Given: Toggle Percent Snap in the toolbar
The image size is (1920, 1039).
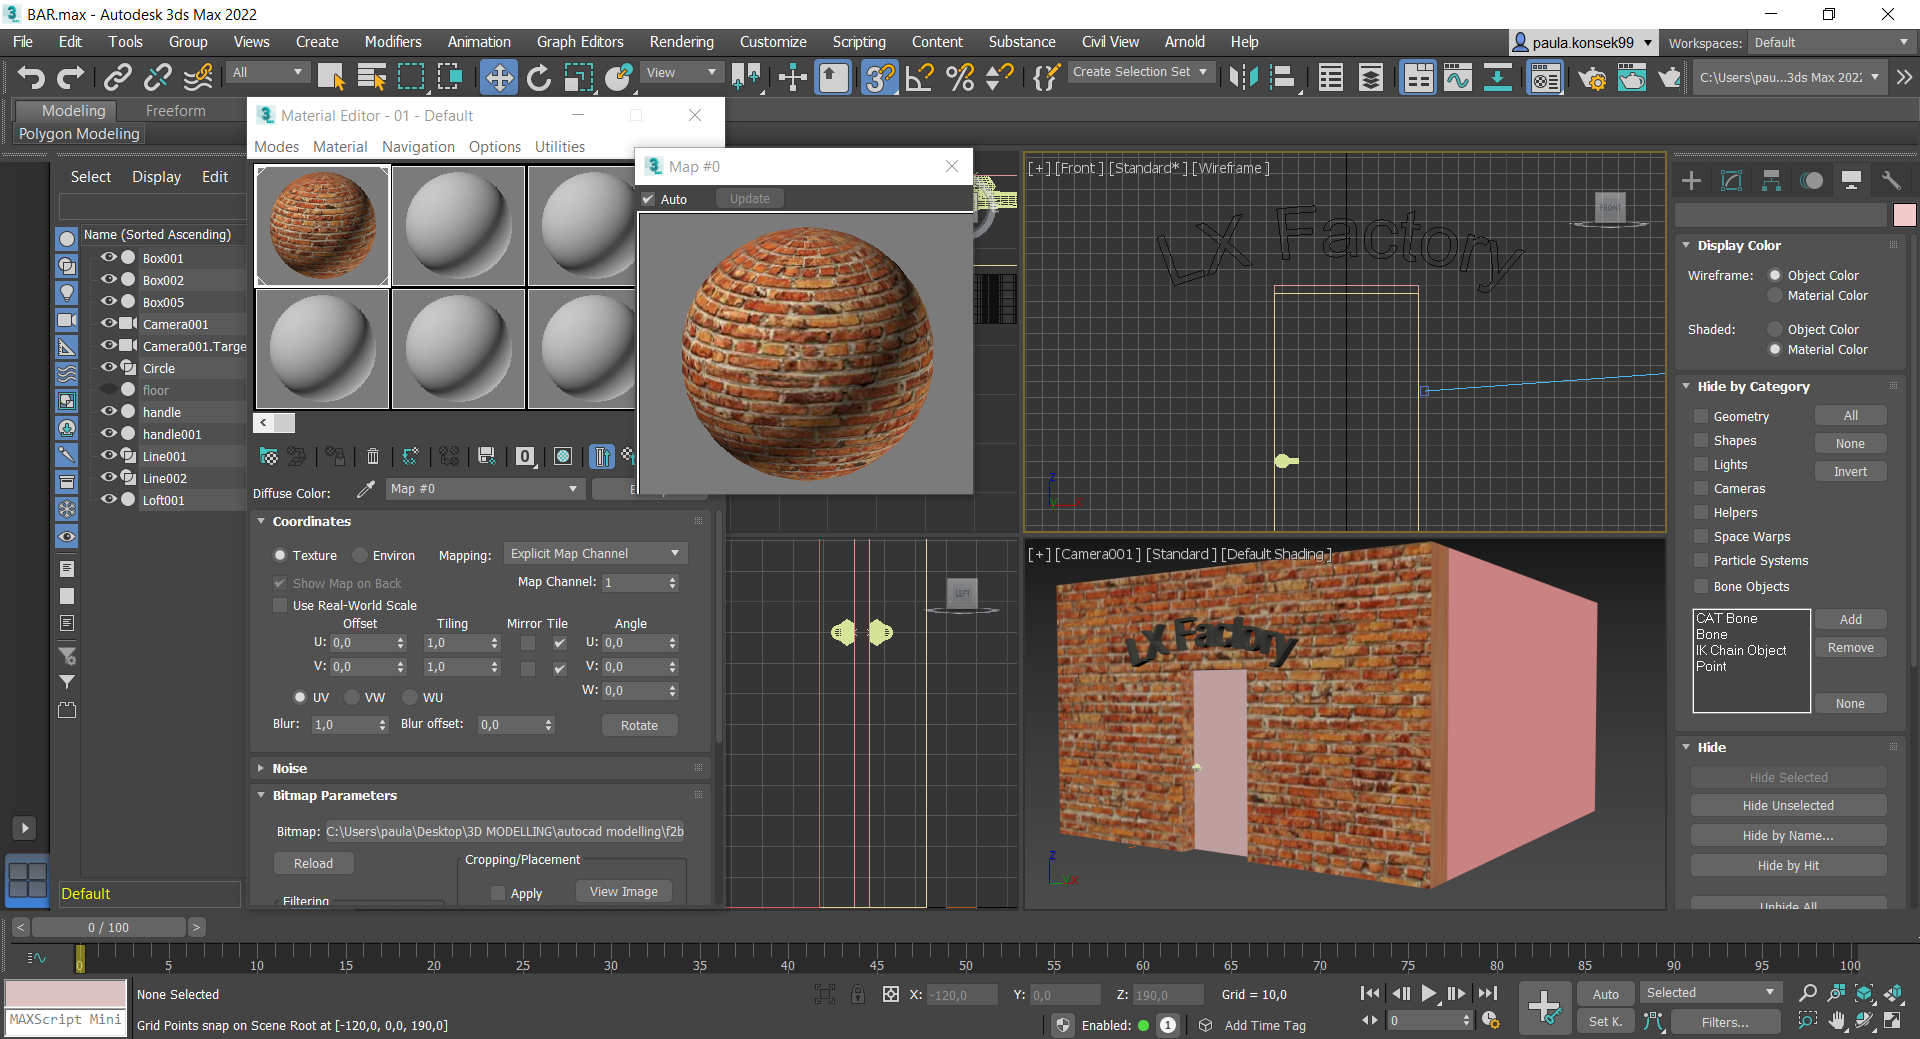Looking at the screenshot, I should pyautogui.click(x=960, y=77).
